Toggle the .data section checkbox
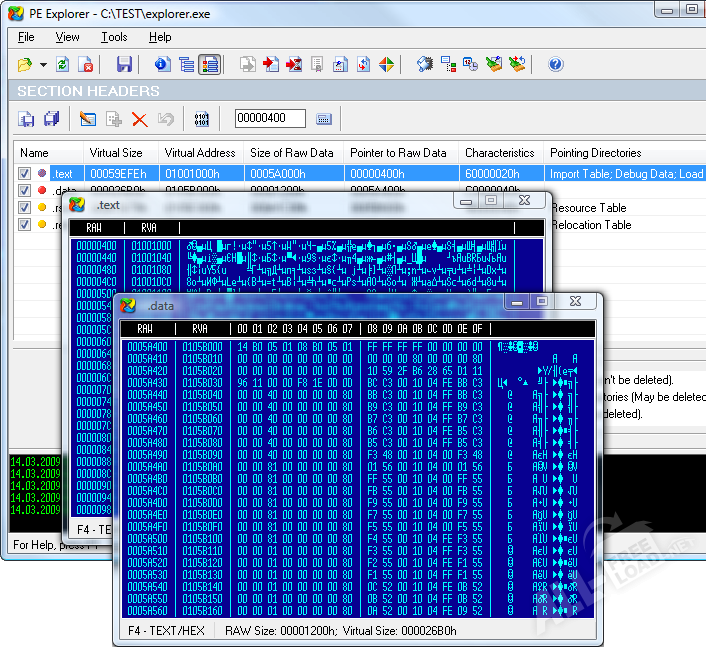 point(25,191)
